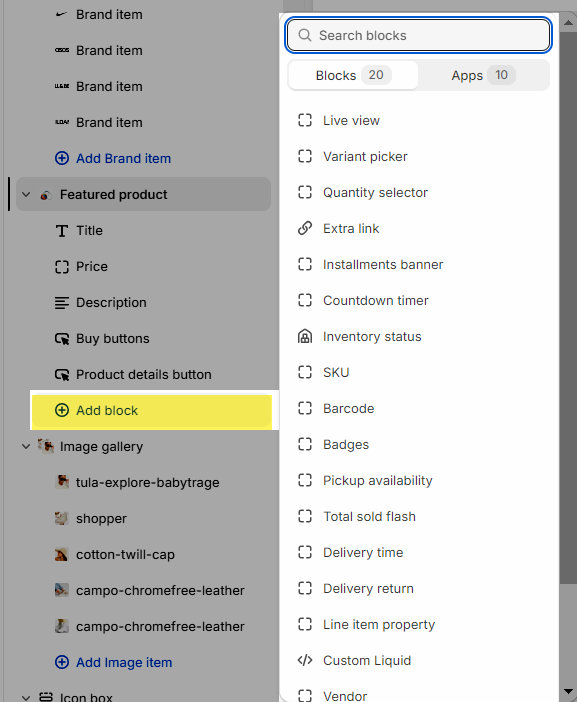Click the Custom Liquid code icon
The height and width of the screenshot is (702, 577).
coord(305,660)
